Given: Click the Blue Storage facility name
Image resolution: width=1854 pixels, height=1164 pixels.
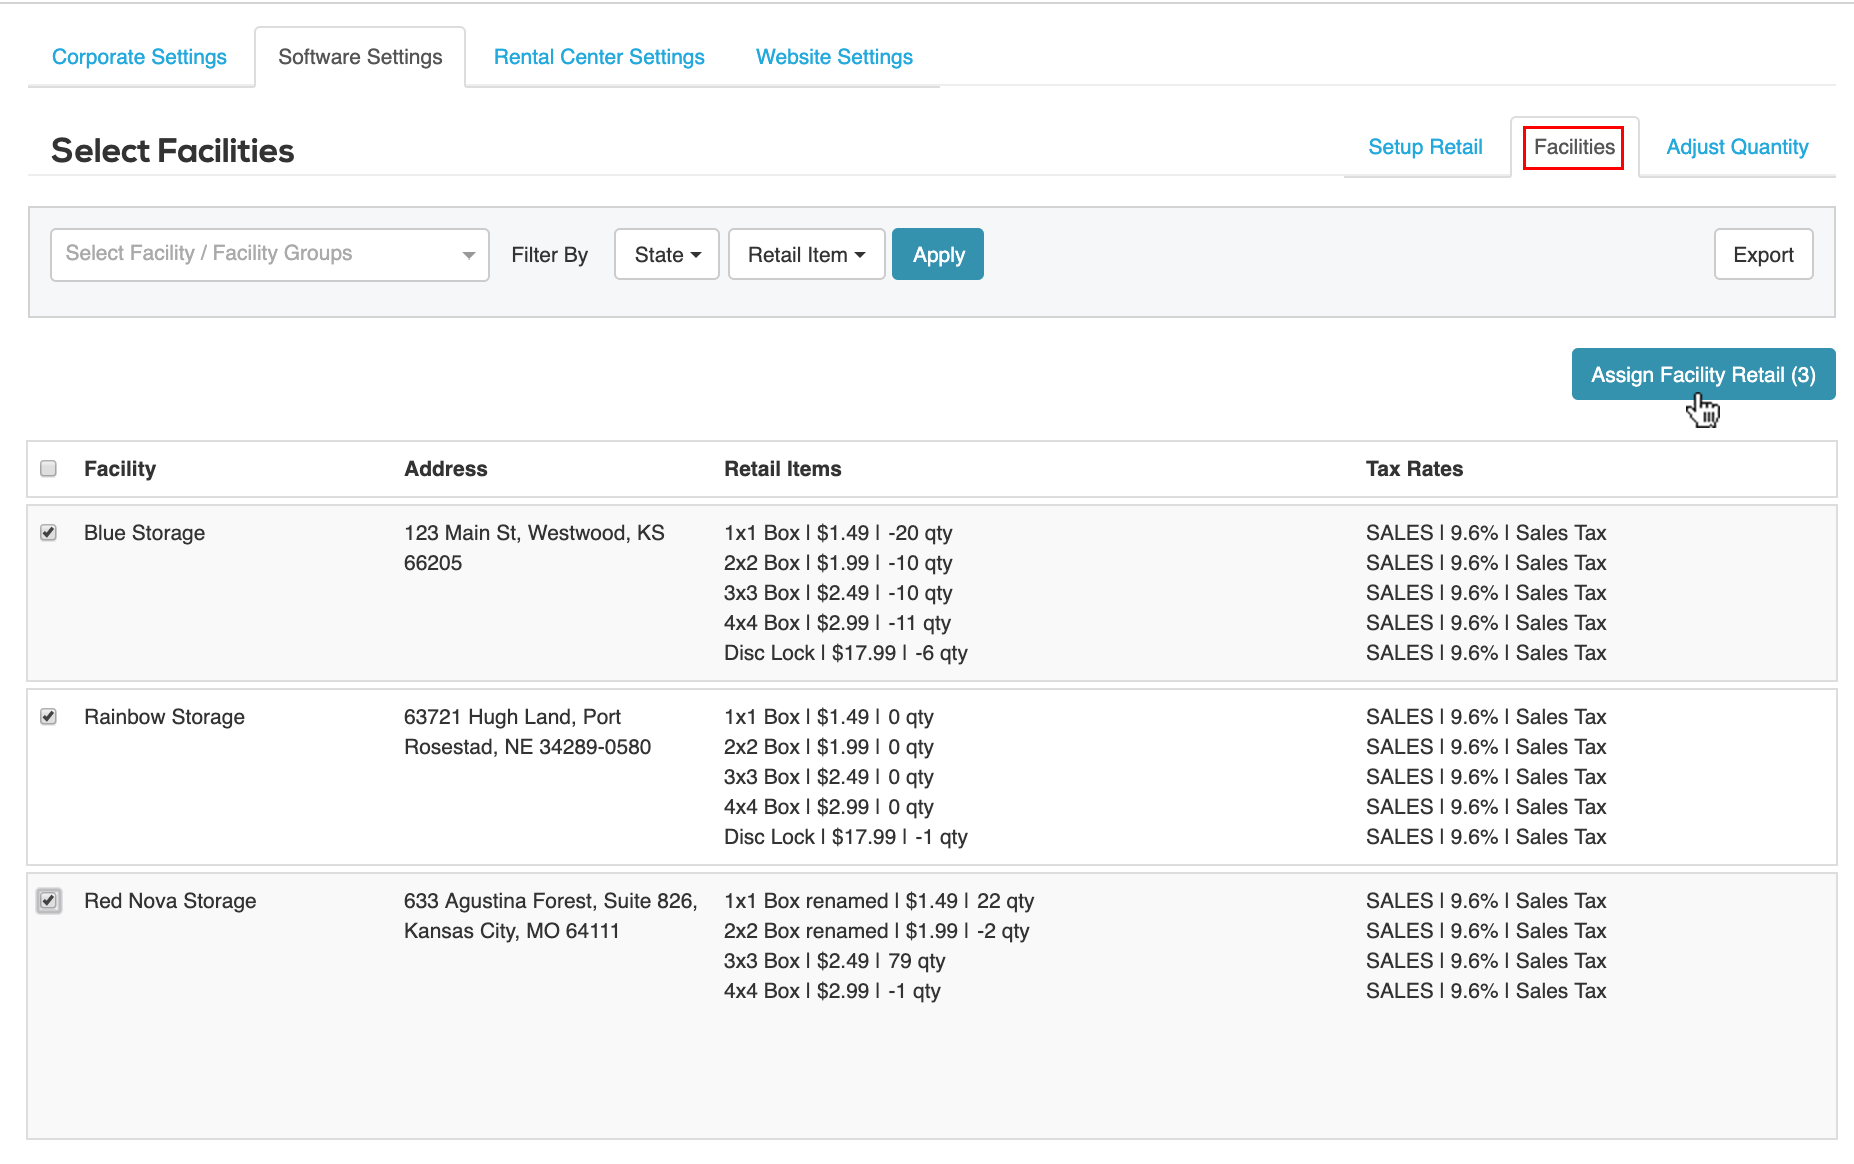Looking at the screenshot, I should point(144,533).
